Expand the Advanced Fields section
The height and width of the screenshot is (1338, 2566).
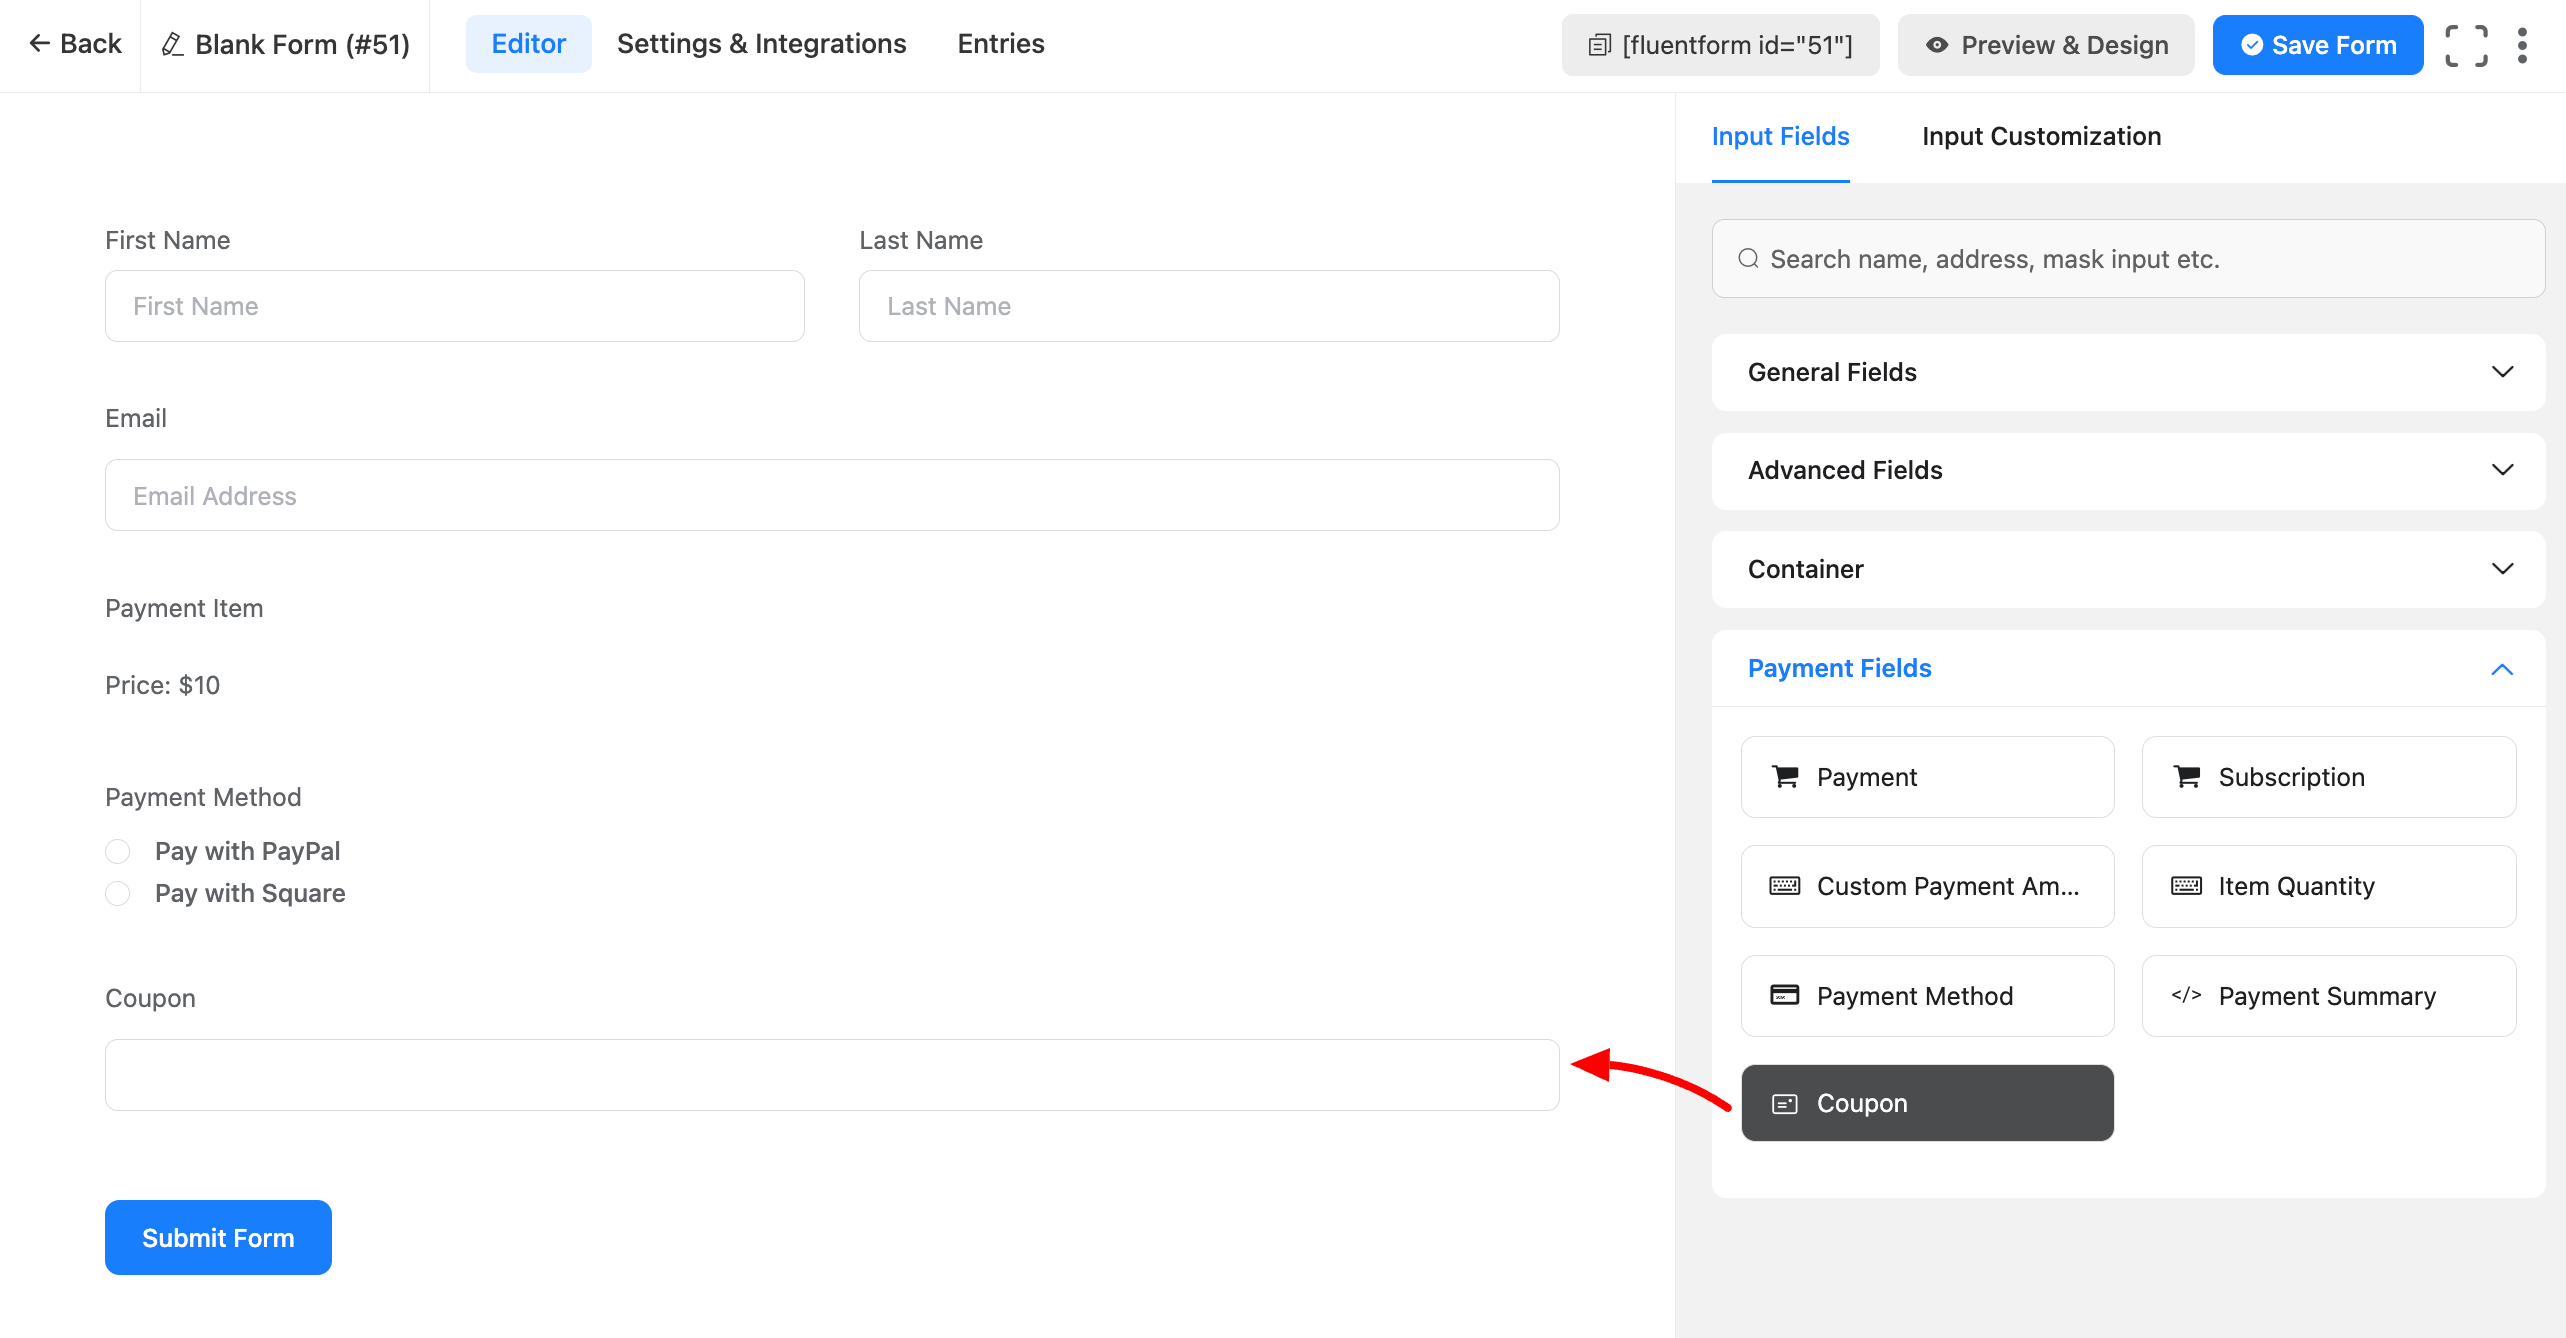pyautogui.click(x=2128, y=470)
